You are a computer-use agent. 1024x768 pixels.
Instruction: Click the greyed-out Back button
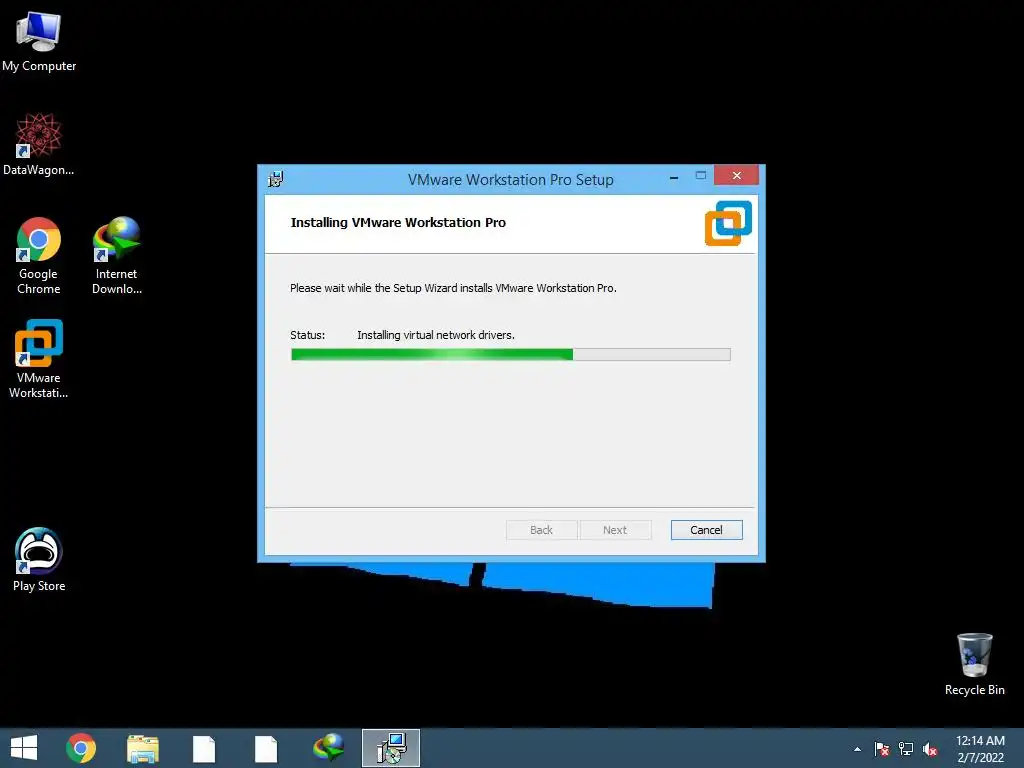tap(541, 530)
